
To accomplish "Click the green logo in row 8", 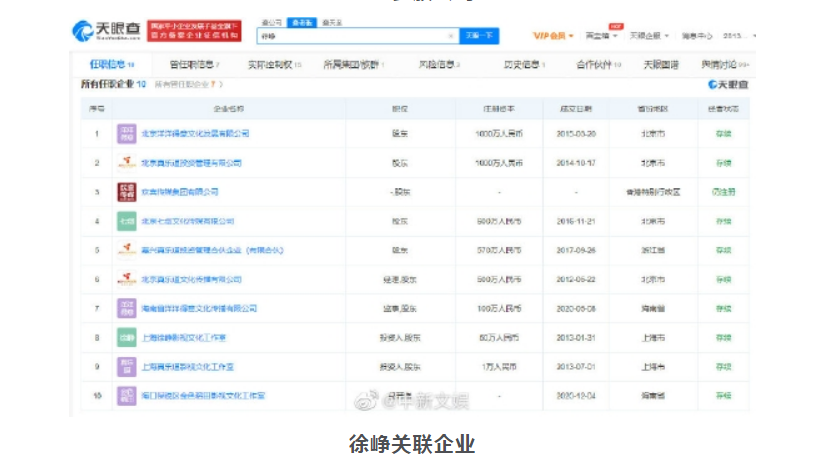I will coord(126,337).
